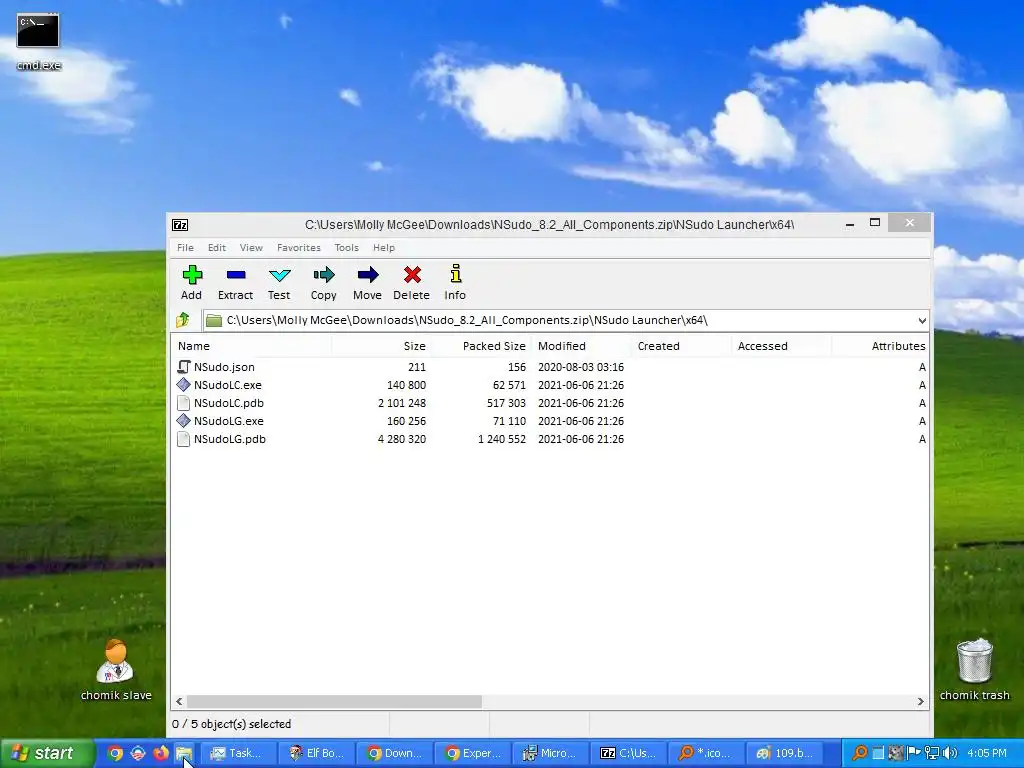Screen dimensions: 1024x768
Task: Sort by the Size column header
Action: click(x=381, y=346)
